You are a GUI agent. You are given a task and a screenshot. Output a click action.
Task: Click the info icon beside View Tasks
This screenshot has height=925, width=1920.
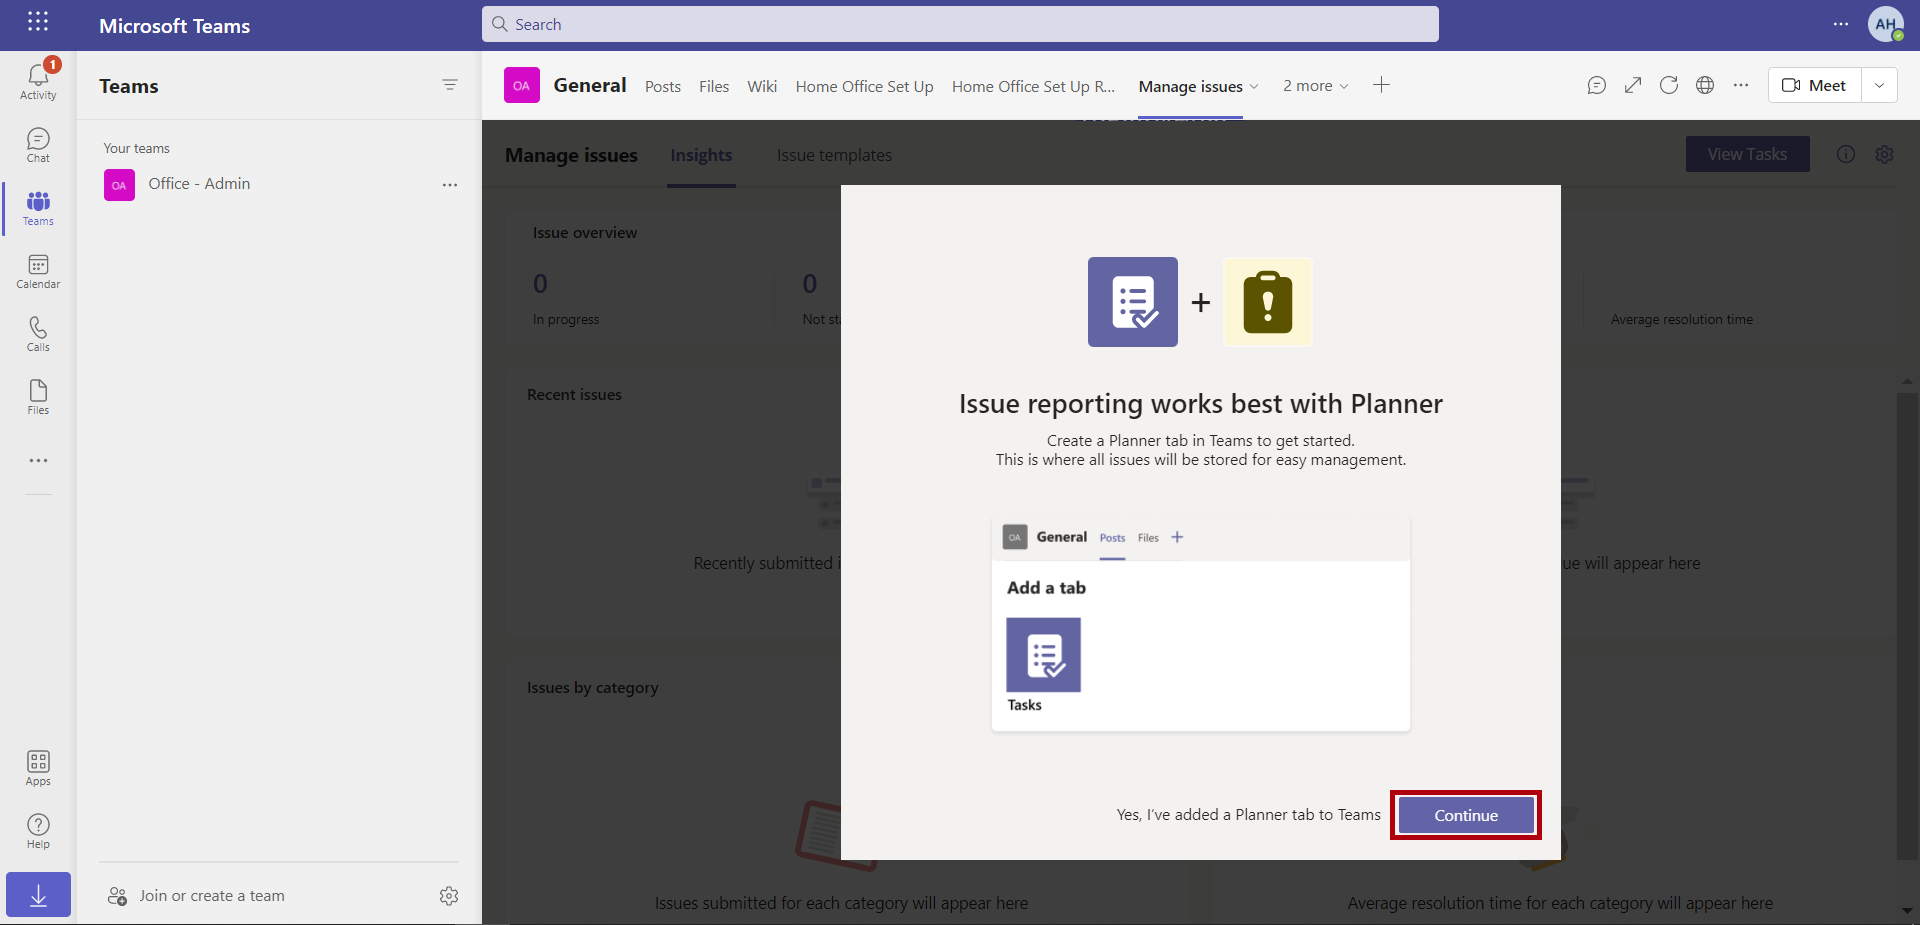(1846, 154)
